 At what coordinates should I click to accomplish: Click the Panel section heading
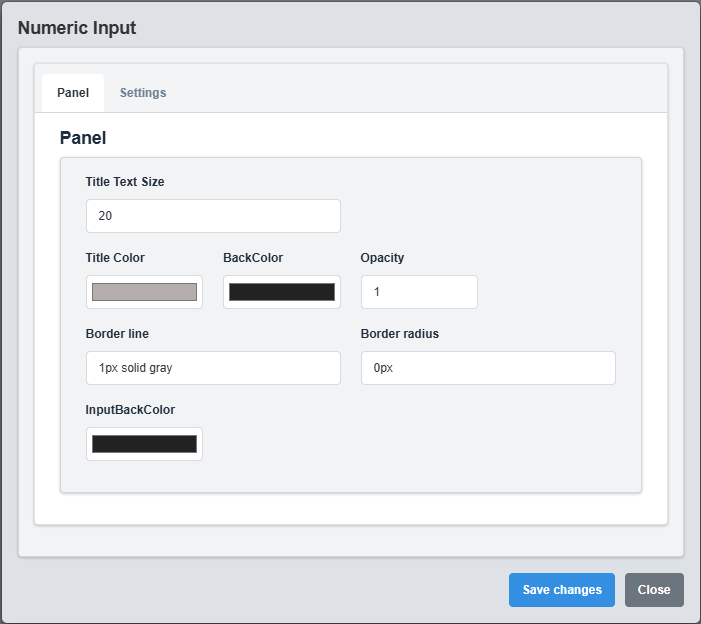(x=83, y=138)
